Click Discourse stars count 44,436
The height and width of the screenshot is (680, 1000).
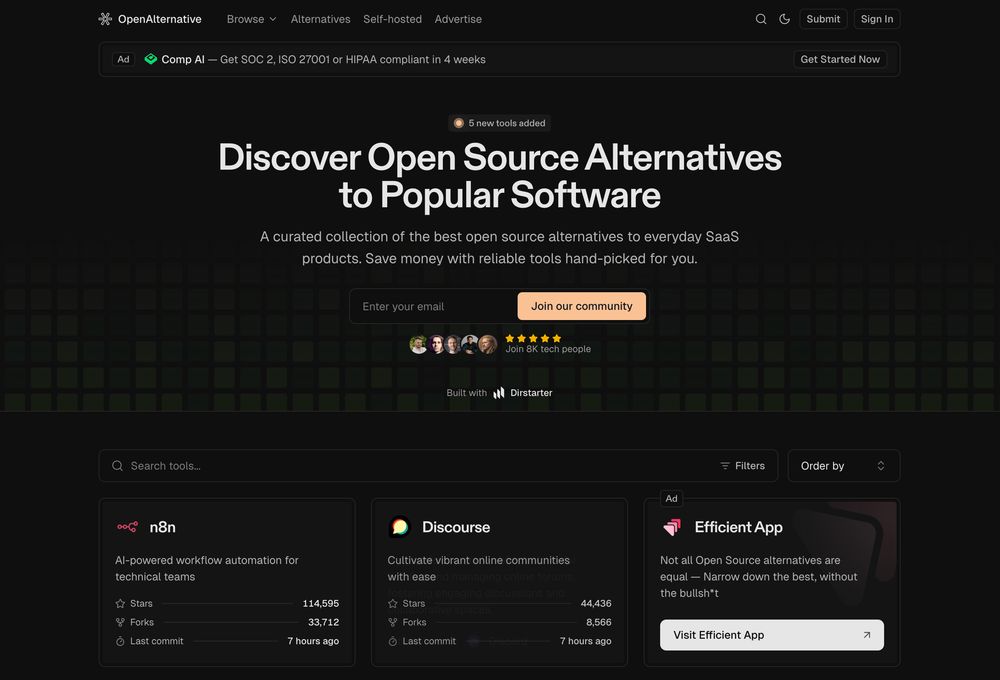point(596,603)
